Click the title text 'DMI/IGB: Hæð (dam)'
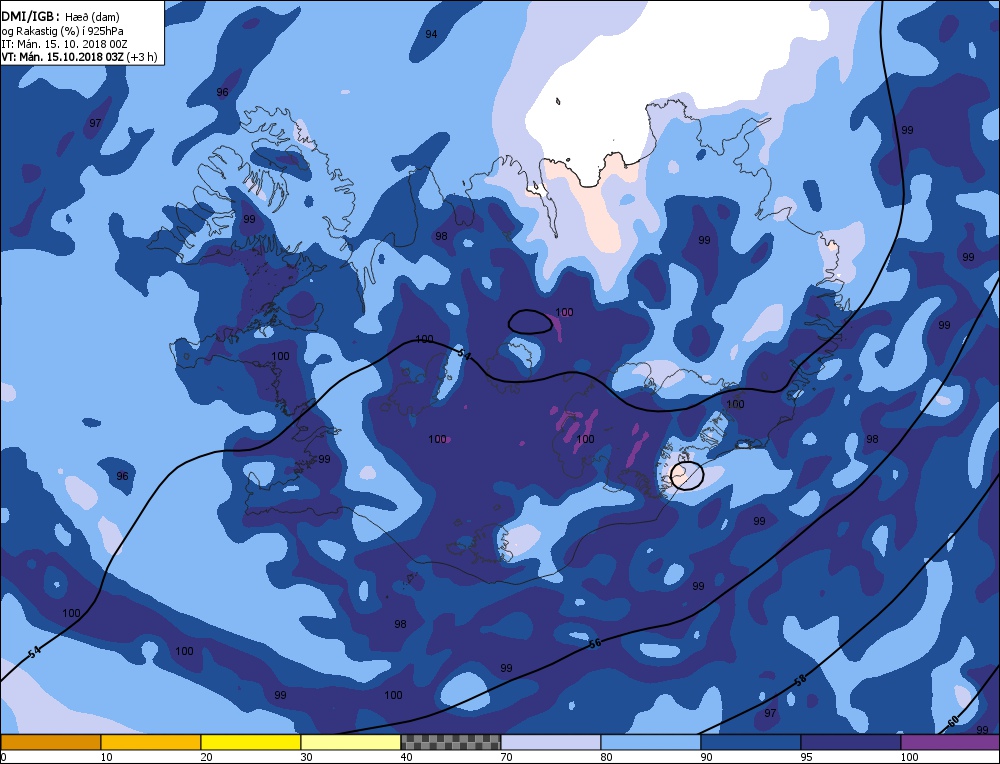Screen dimensions: 1000x764 coord(61,17)
